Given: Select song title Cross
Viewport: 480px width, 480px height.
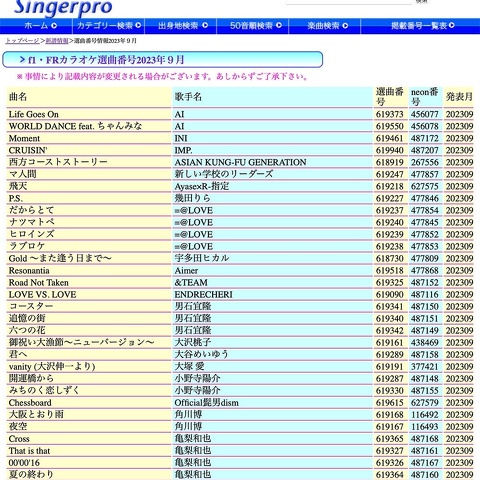Looking at the screenshot, I should click(19, 438).
